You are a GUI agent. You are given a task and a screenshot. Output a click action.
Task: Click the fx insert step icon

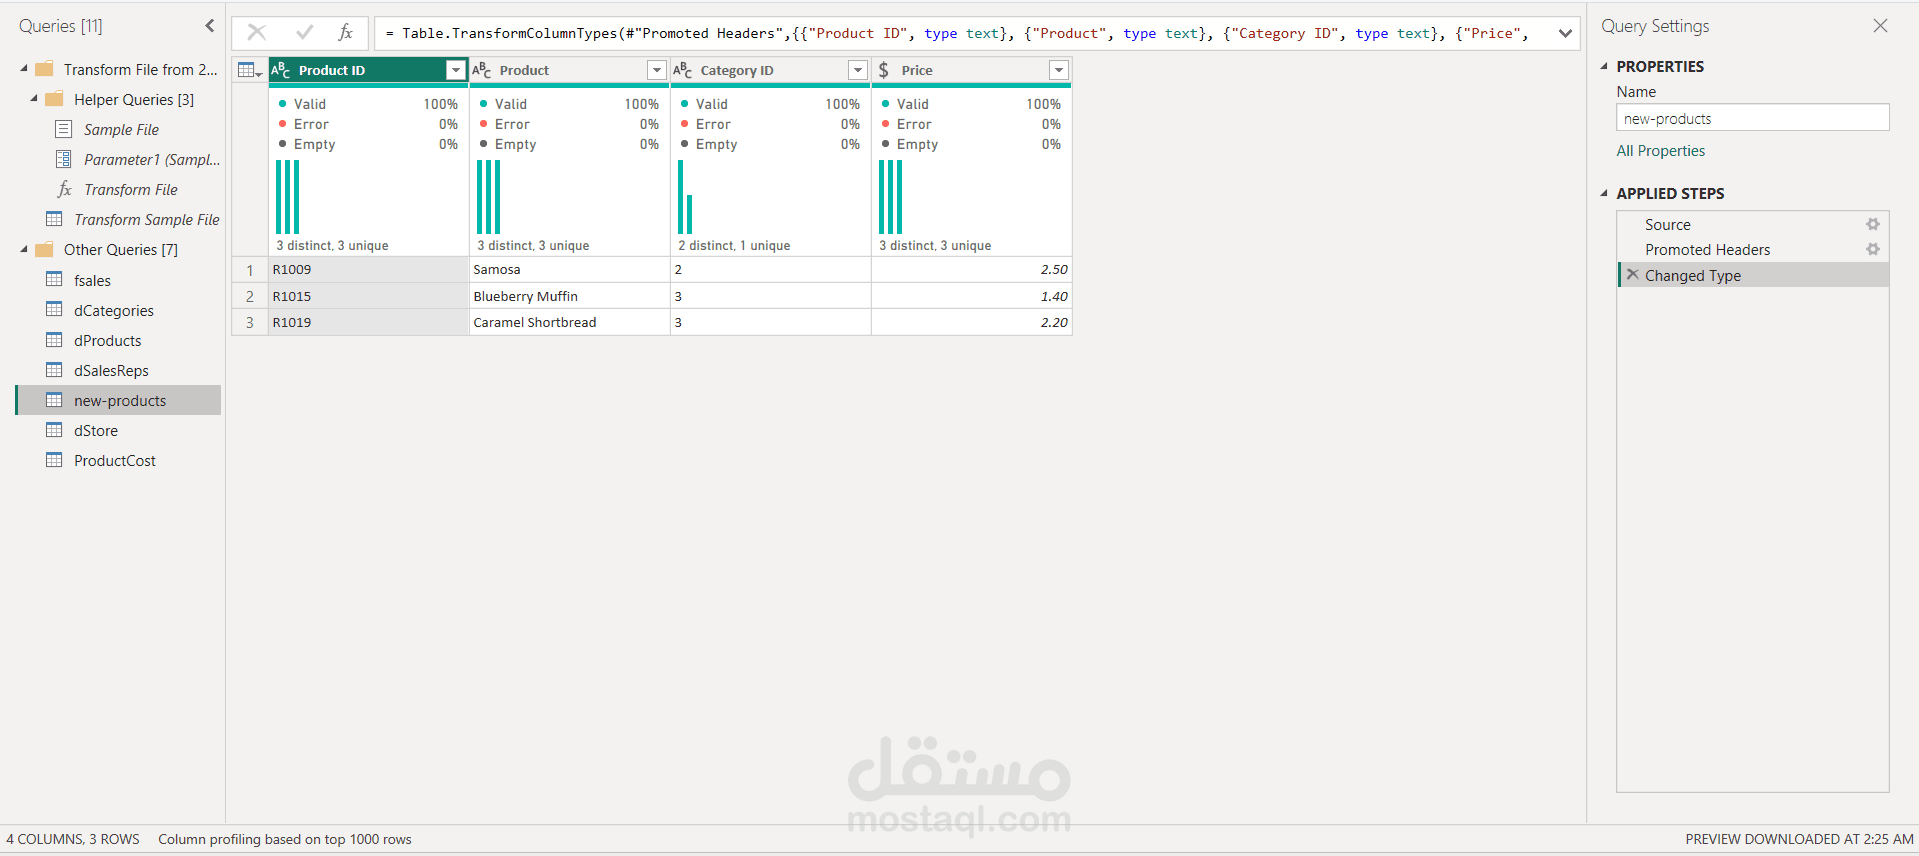tap(346, 33)
